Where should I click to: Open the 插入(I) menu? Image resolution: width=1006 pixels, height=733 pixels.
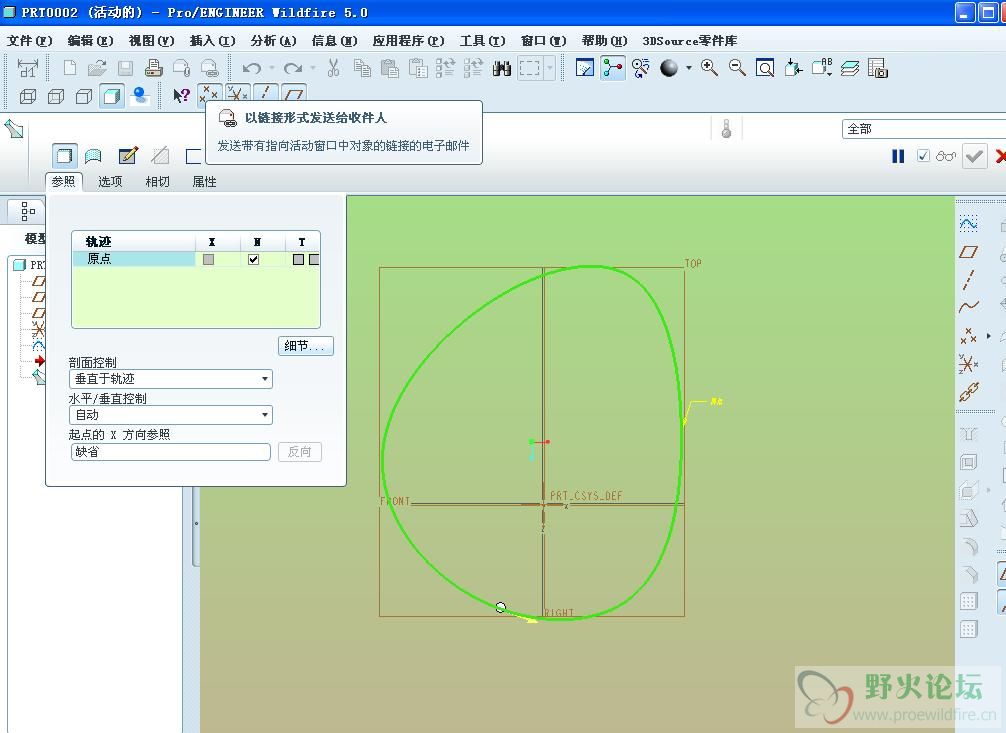(x=212, y=40)
